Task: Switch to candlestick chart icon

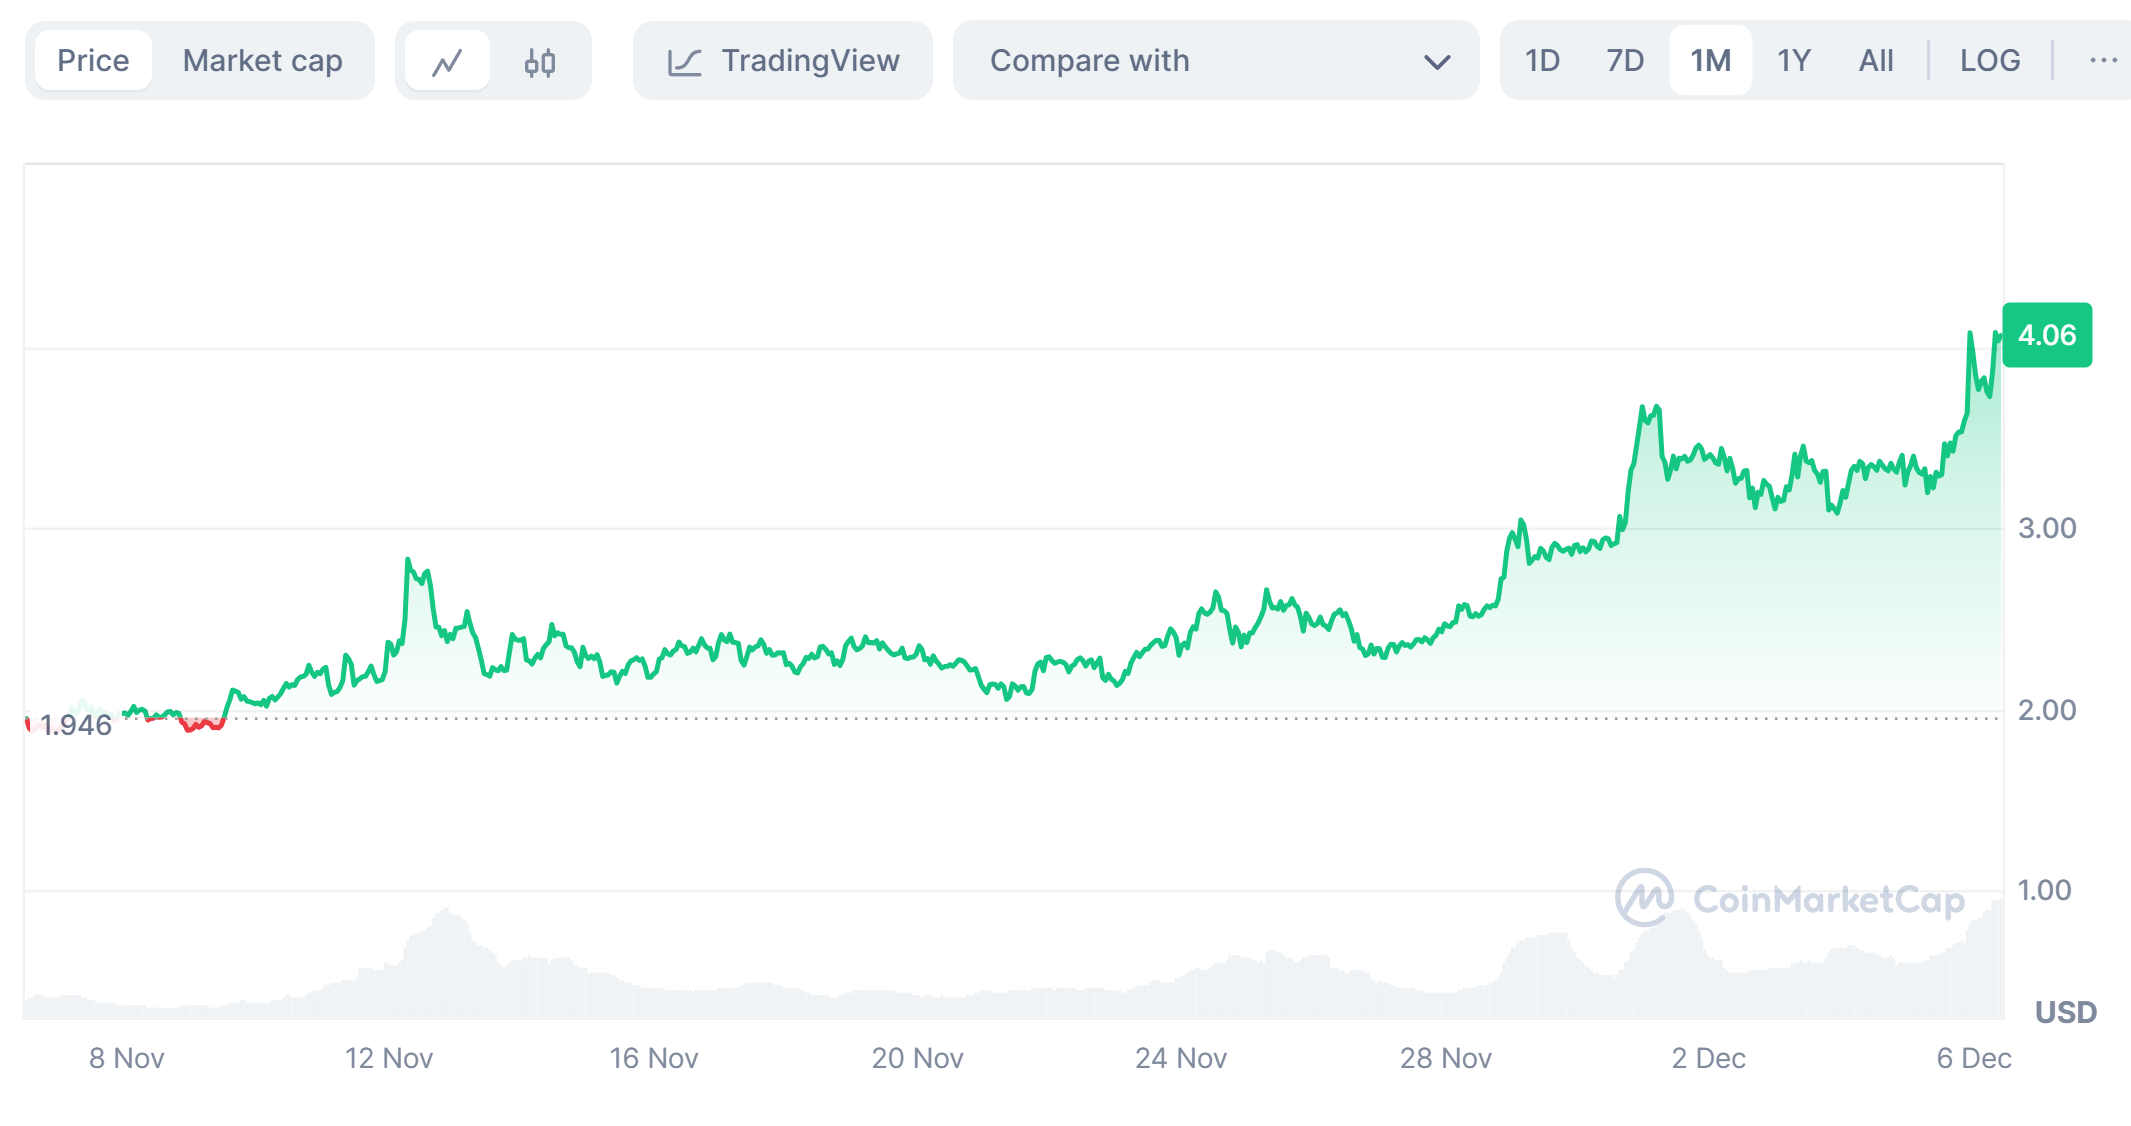Action: tap(540, 62)
